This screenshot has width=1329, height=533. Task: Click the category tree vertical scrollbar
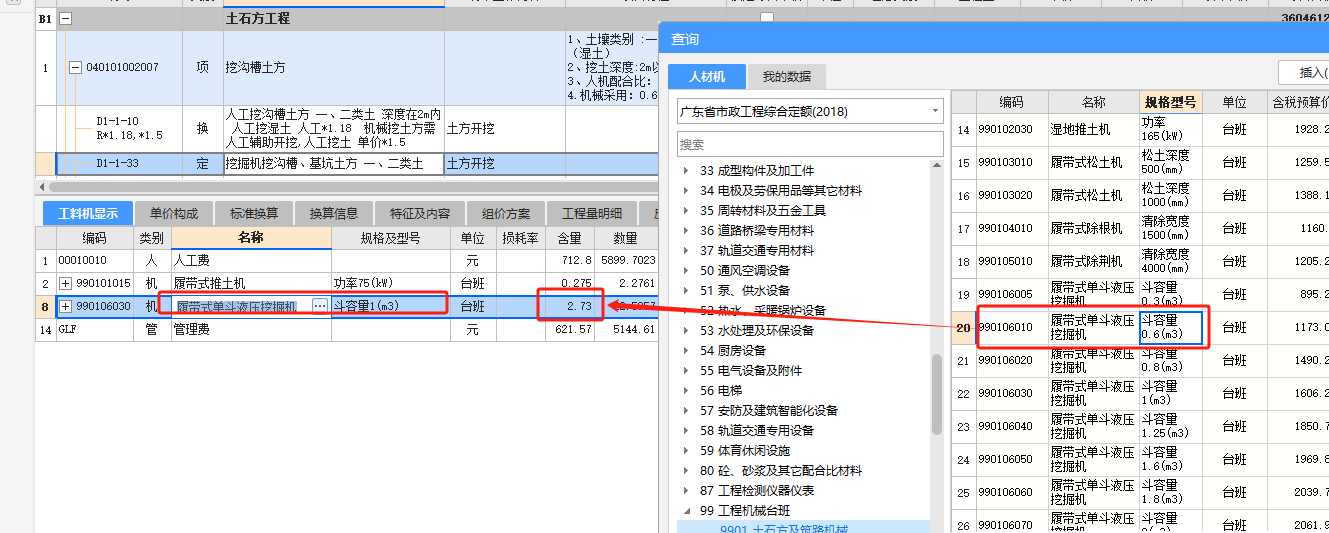(937, 395)
